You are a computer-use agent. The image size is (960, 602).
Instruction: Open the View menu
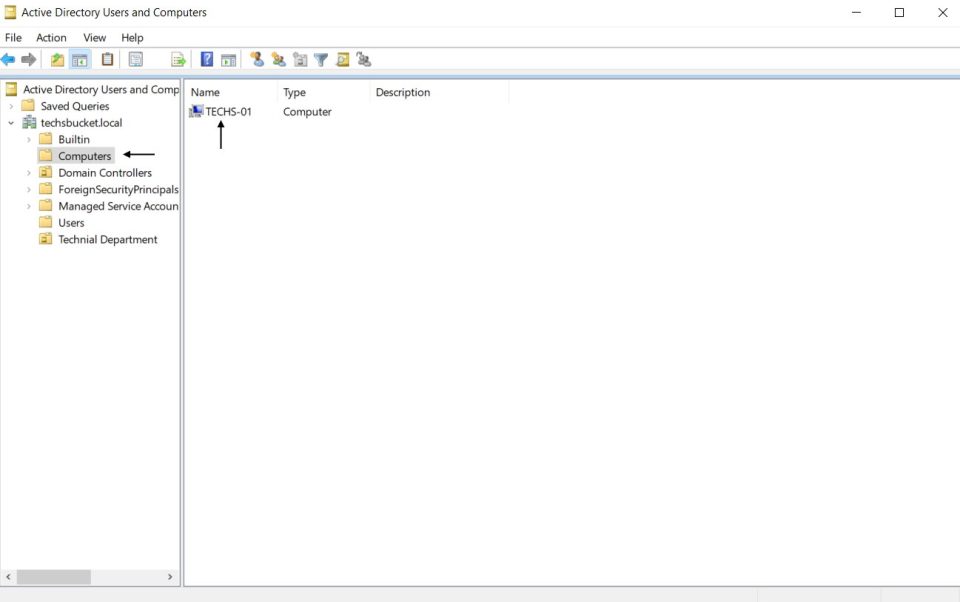coord(94,37)
